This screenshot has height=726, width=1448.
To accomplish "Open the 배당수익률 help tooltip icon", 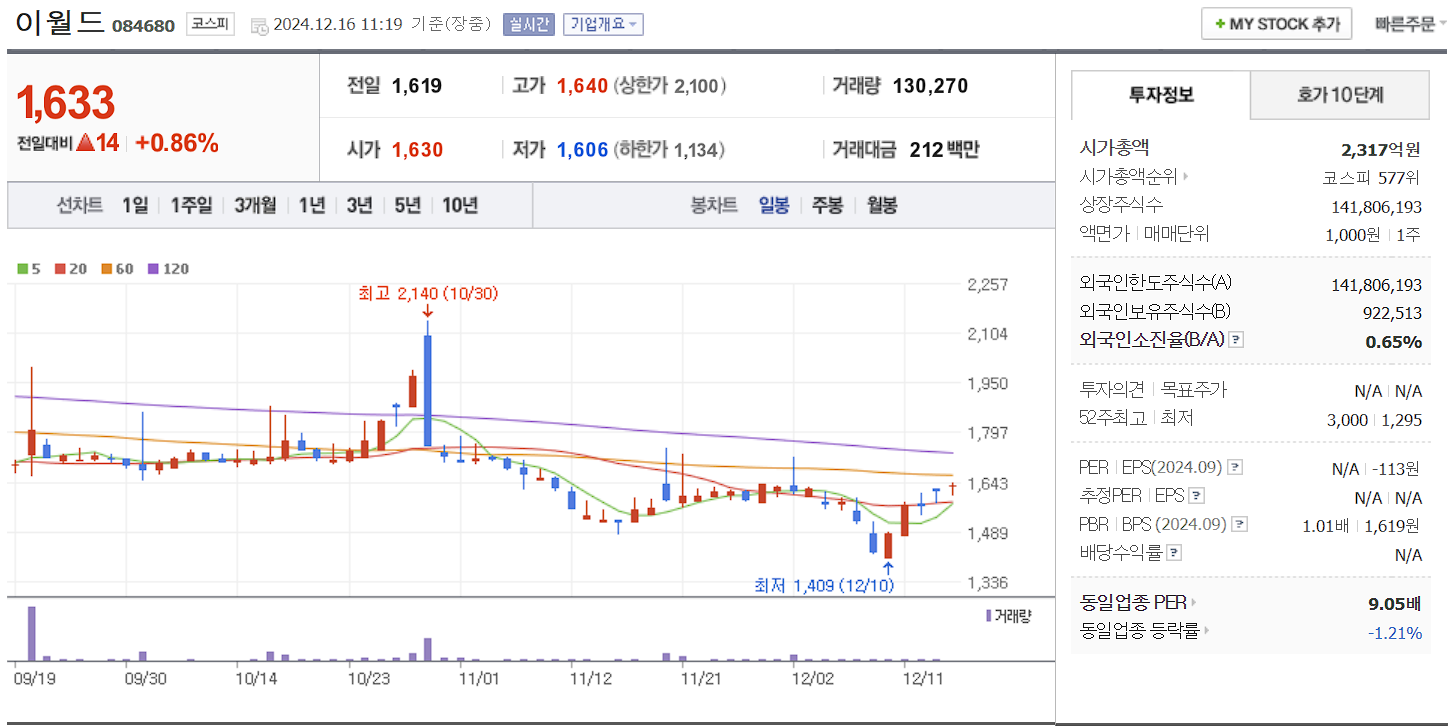I will coord(1174,552).
